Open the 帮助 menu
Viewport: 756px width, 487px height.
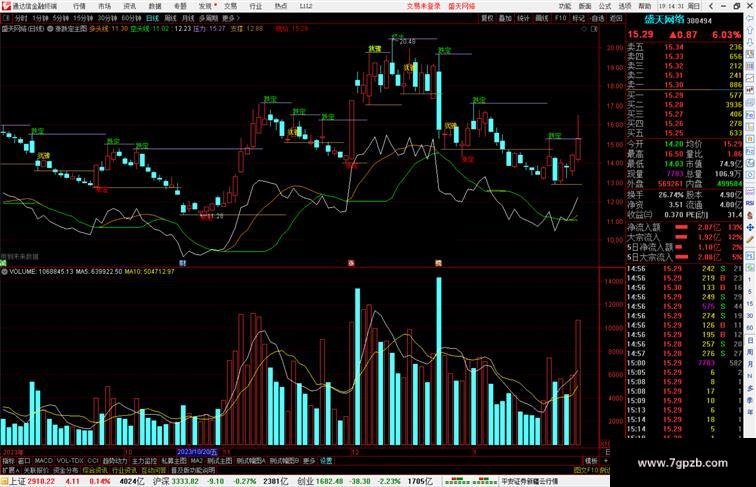(x=645, y=6)
